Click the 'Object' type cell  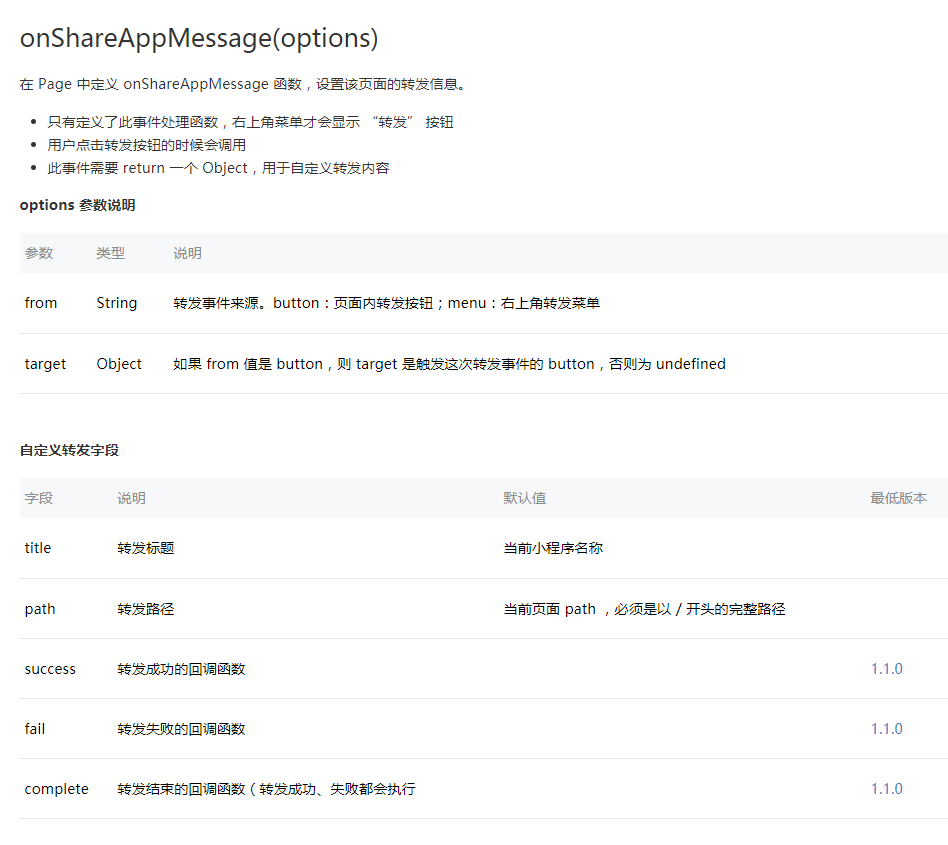pos(119,364)
